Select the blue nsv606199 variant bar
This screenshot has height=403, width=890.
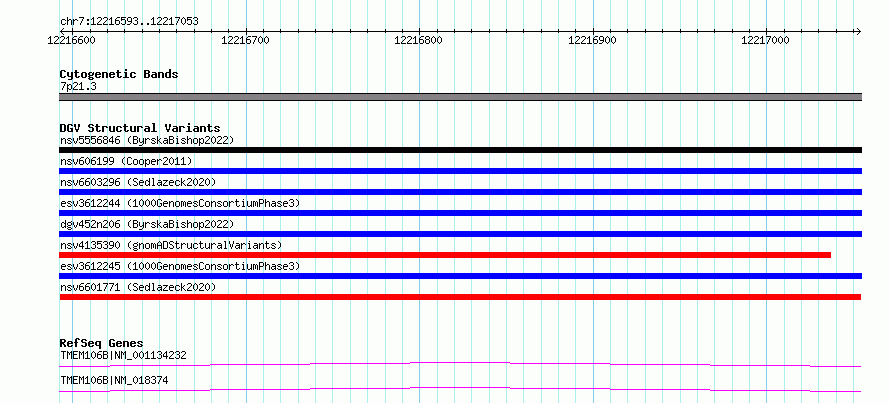pos(461,171)
